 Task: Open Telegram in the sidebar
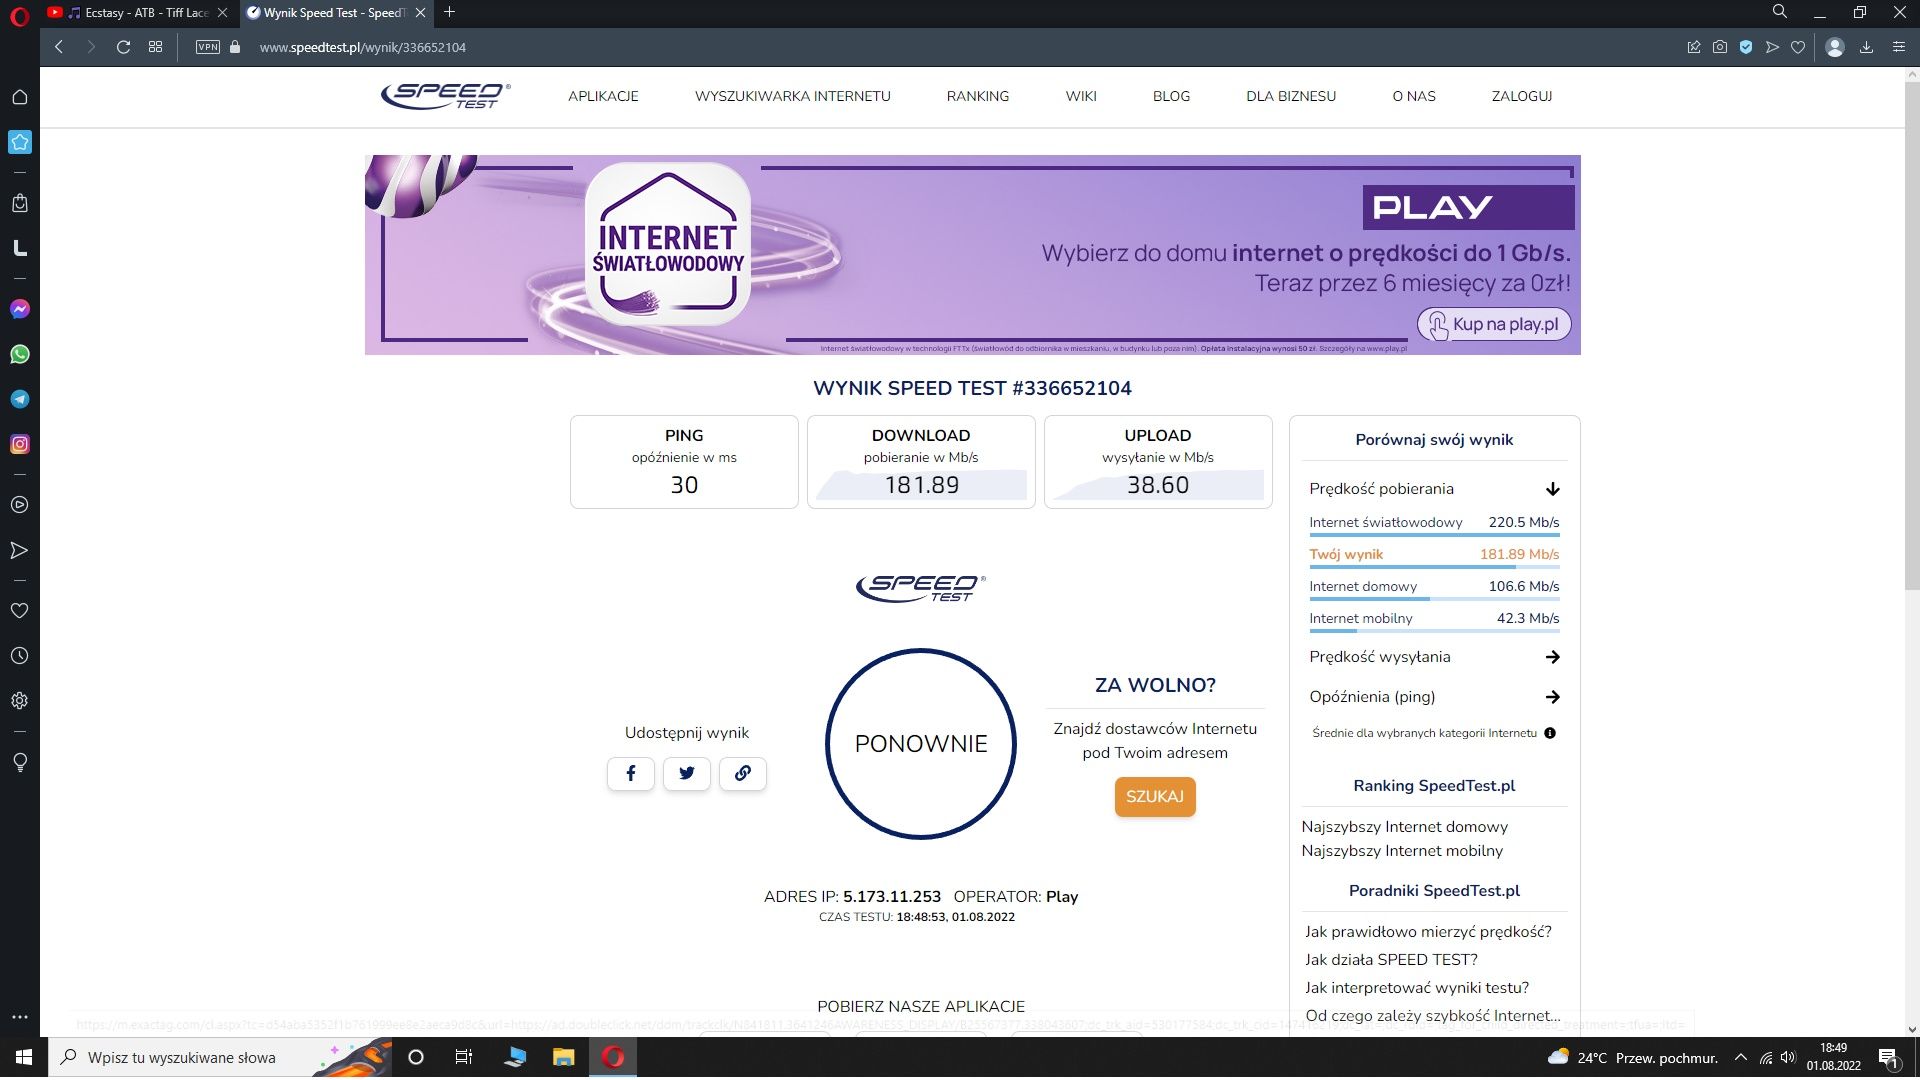click(x=19, y=399)
